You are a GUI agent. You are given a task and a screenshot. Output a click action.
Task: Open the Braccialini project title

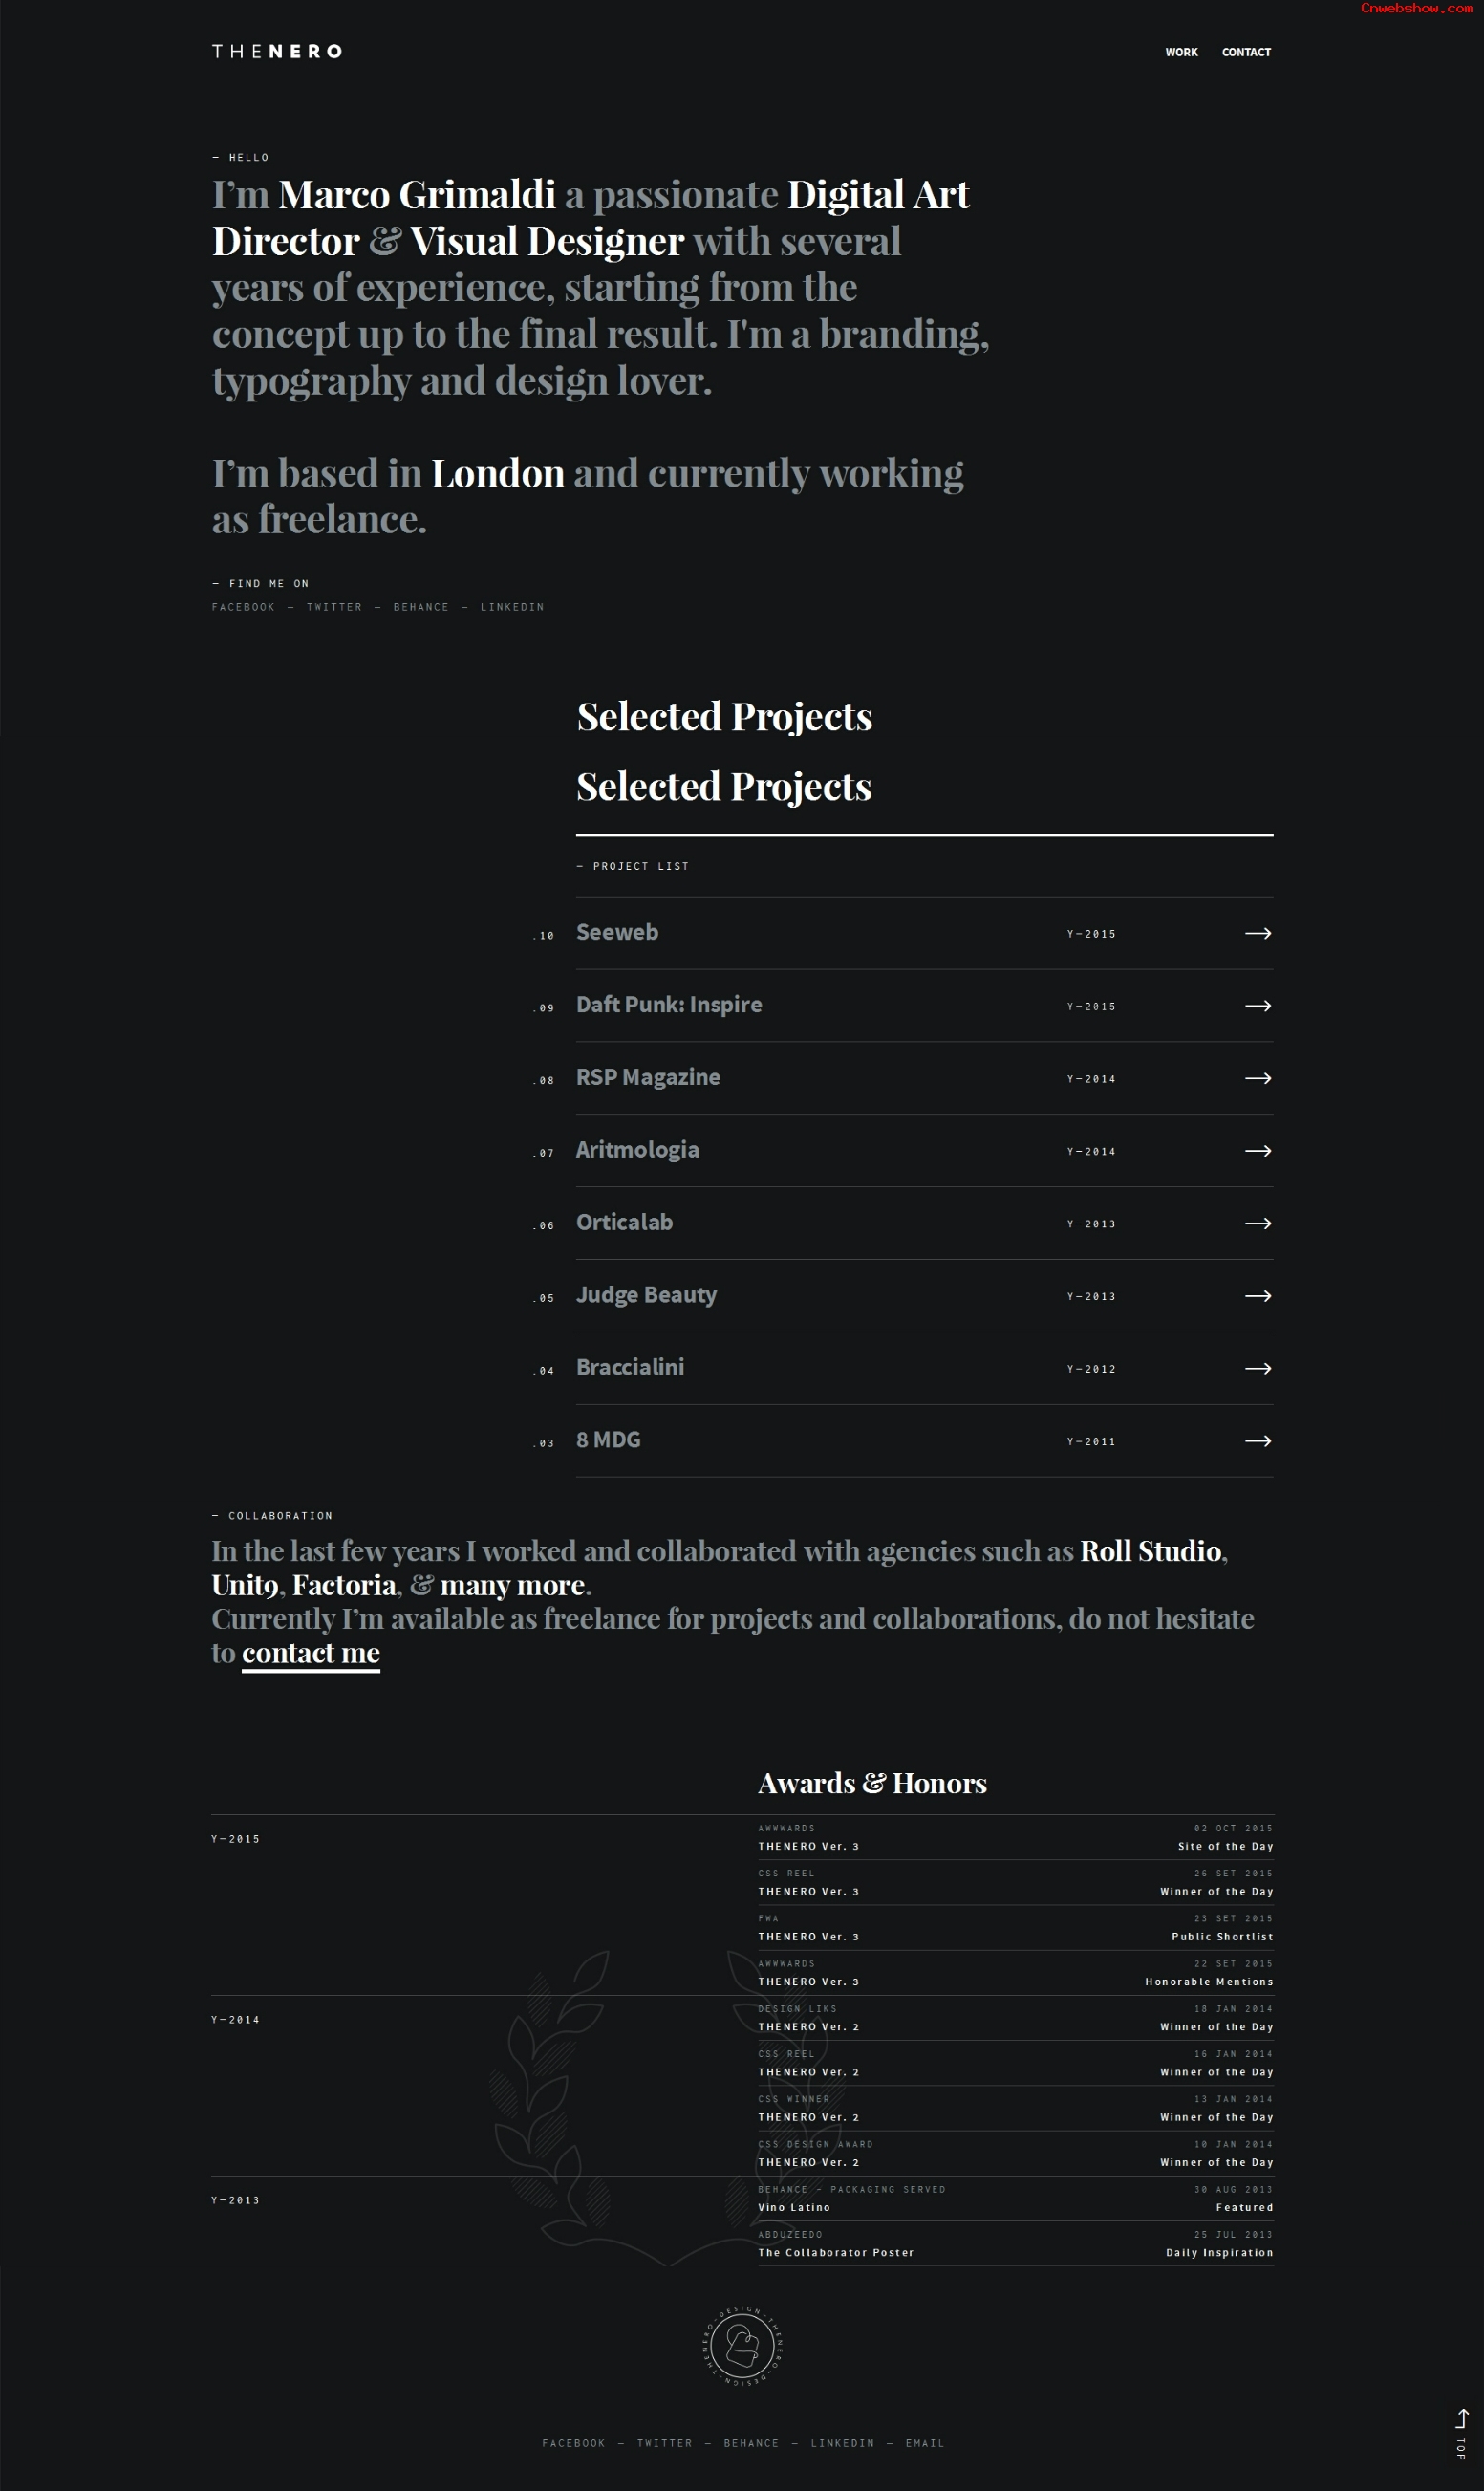630,1367
